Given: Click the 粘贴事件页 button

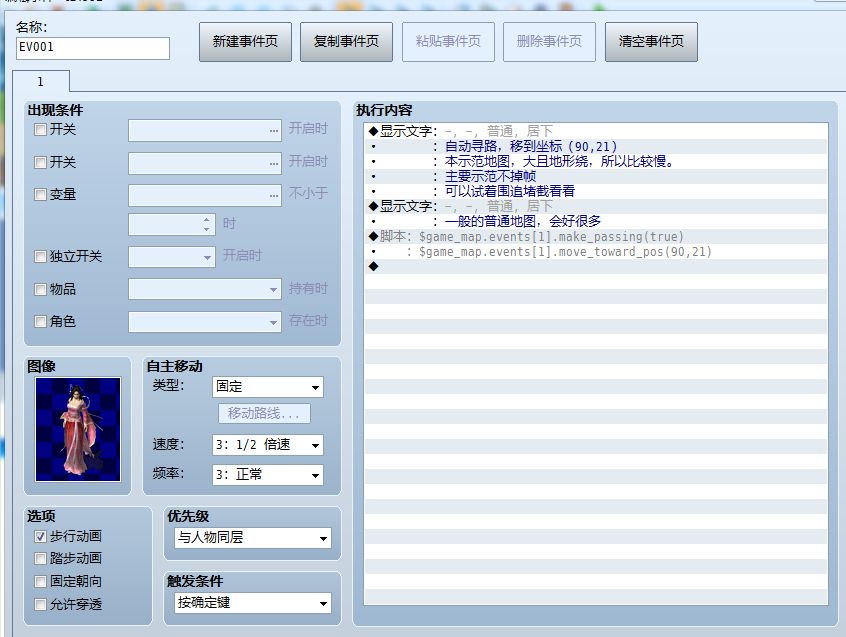Looking at the screenshot, I should click(448, 42).
